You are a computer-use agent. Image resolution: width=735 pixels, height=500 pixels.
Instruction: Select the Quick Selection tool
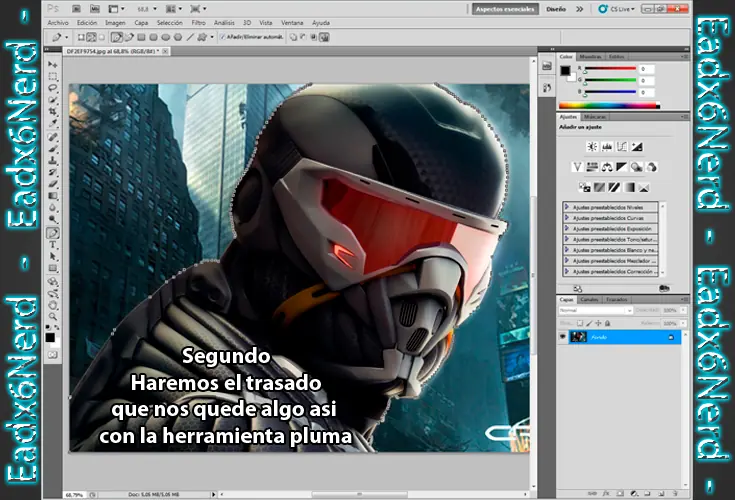52,100
